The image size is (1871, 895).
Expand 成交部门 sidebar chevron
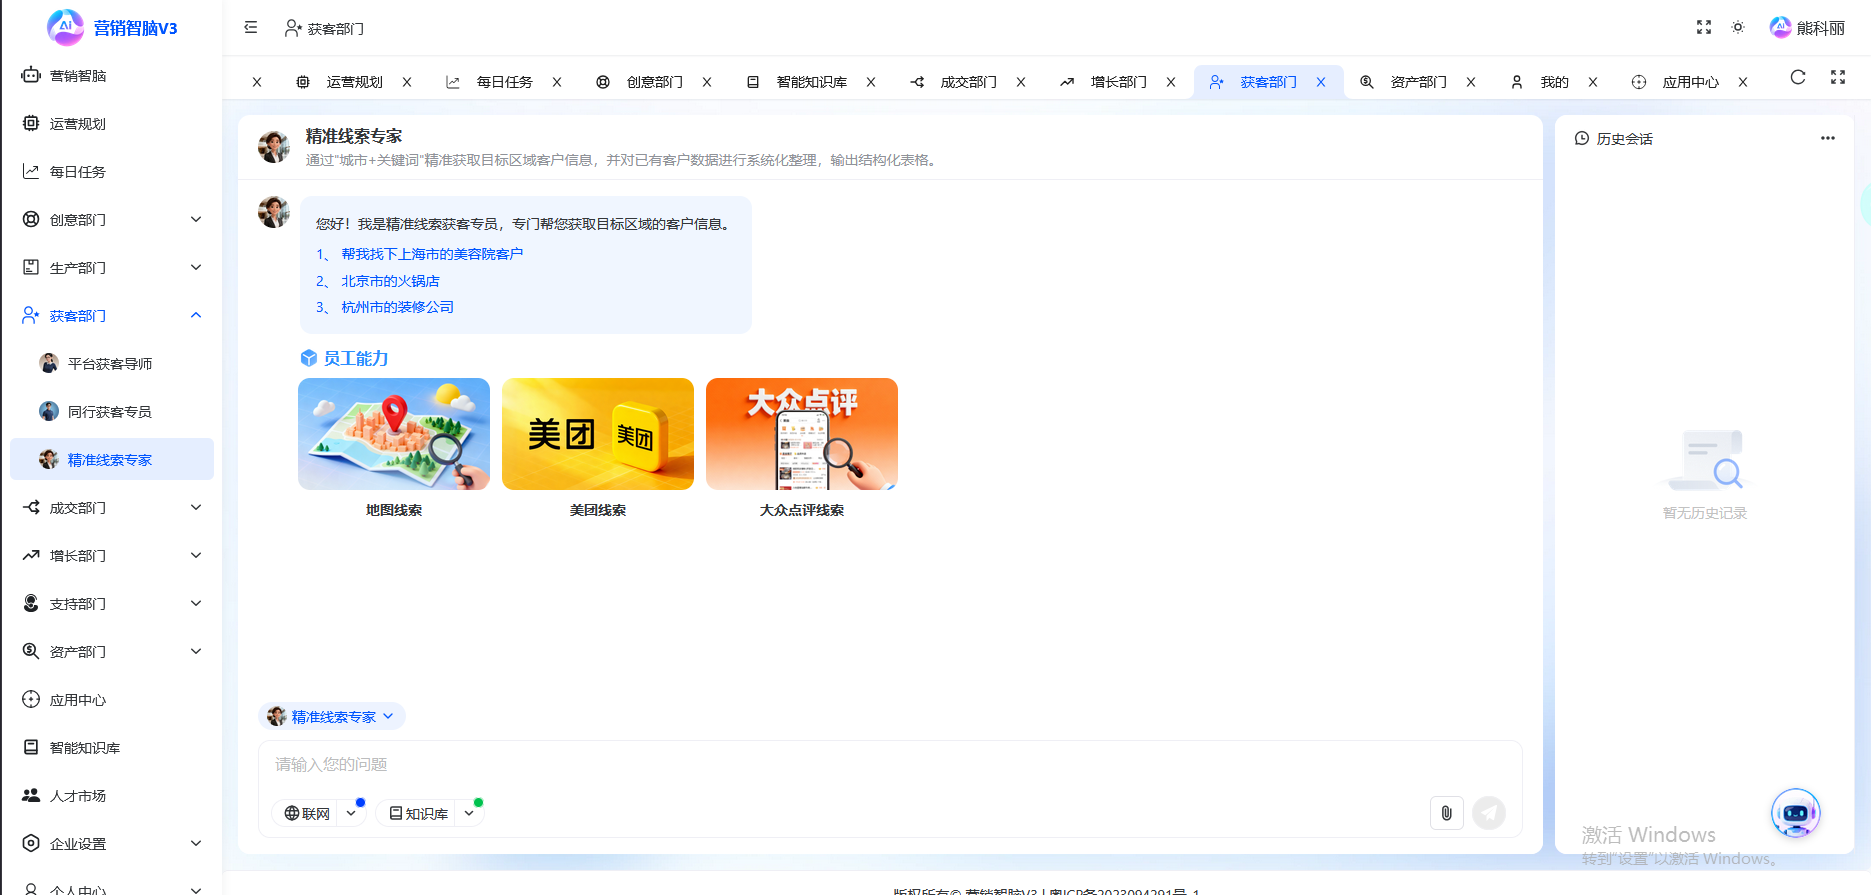[196, 508]
